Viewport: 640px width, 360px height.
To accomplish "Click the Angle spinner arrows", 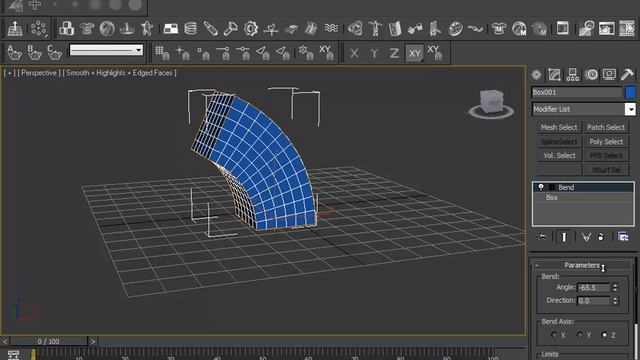I will point(615,288).
